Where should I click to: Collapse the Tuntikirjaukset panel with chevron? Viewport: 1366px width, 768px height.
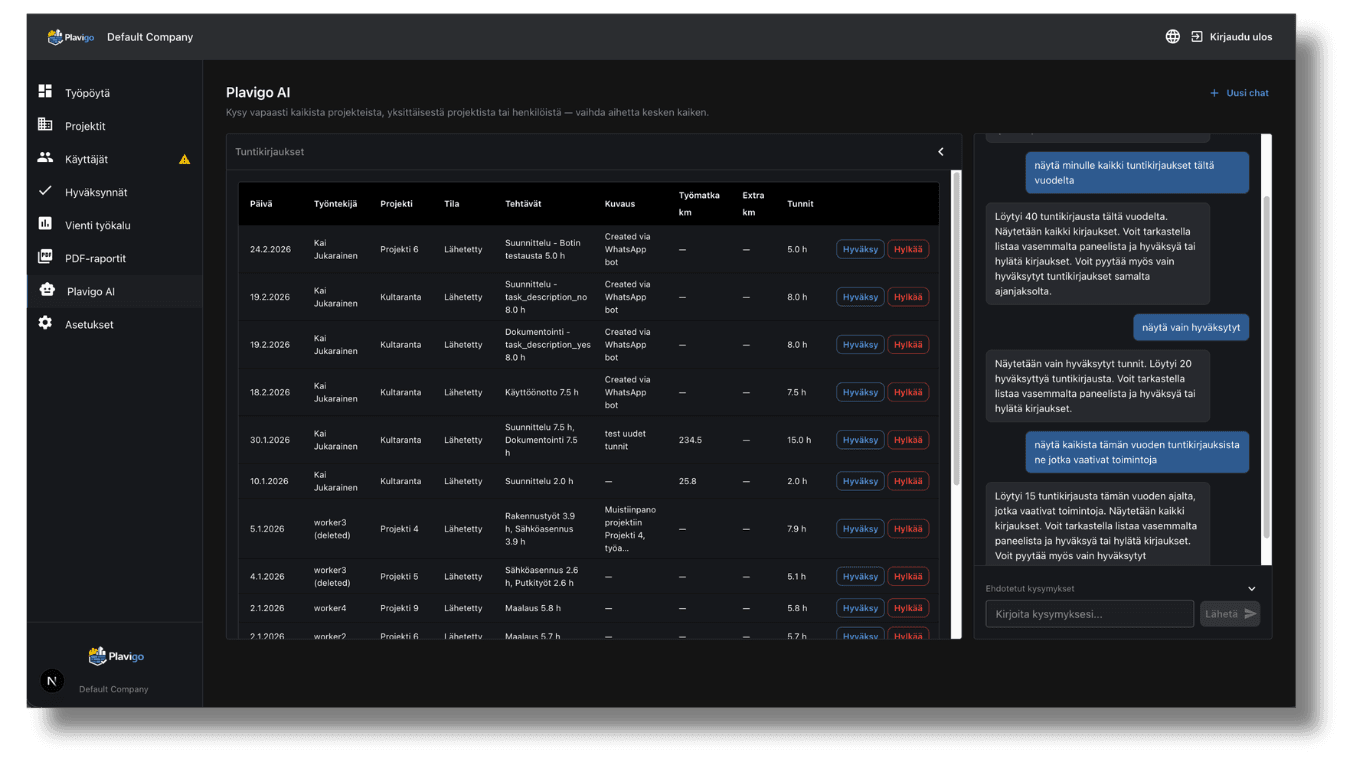pyautogui.click(x=940, y=152)
